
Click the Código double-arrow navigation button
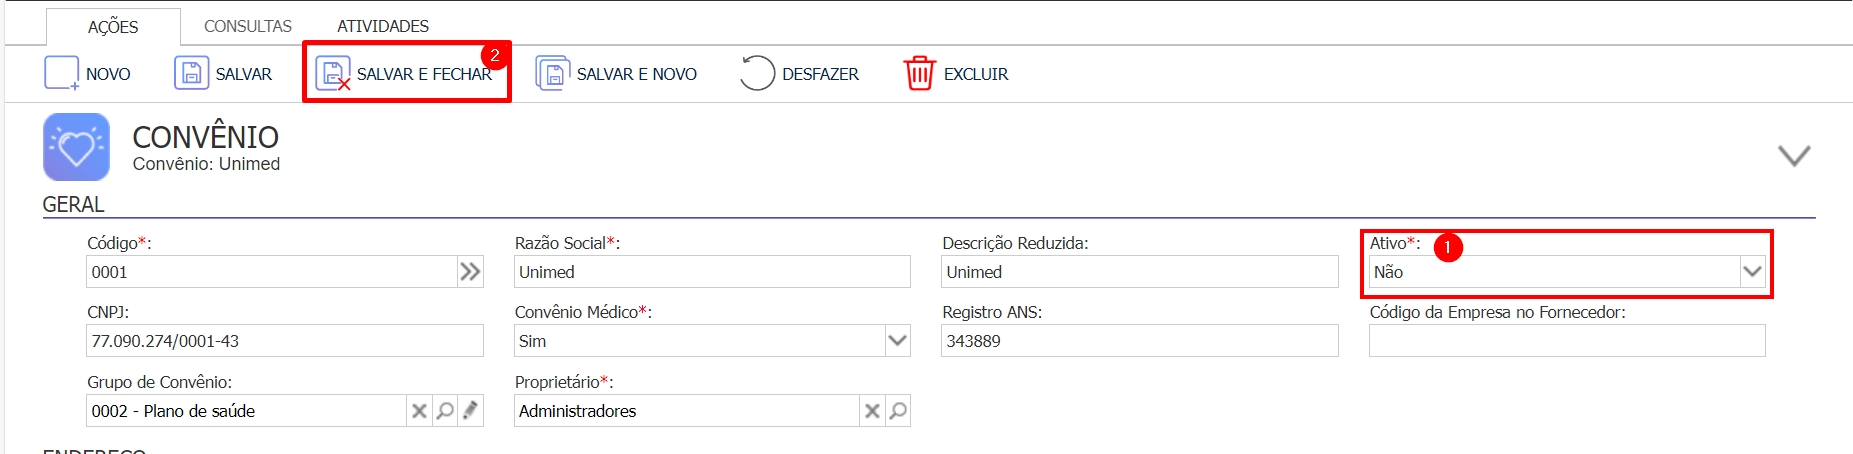click(470, 272)
